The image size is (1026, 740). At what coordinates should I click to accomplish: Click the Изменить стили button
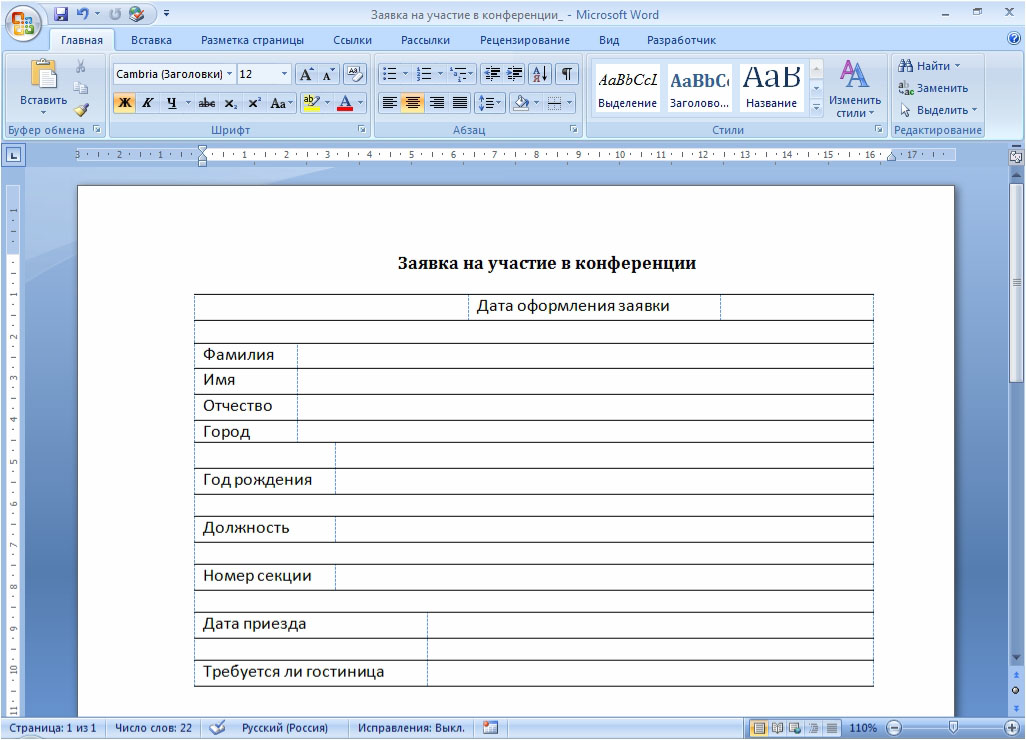tap(854, 89)
